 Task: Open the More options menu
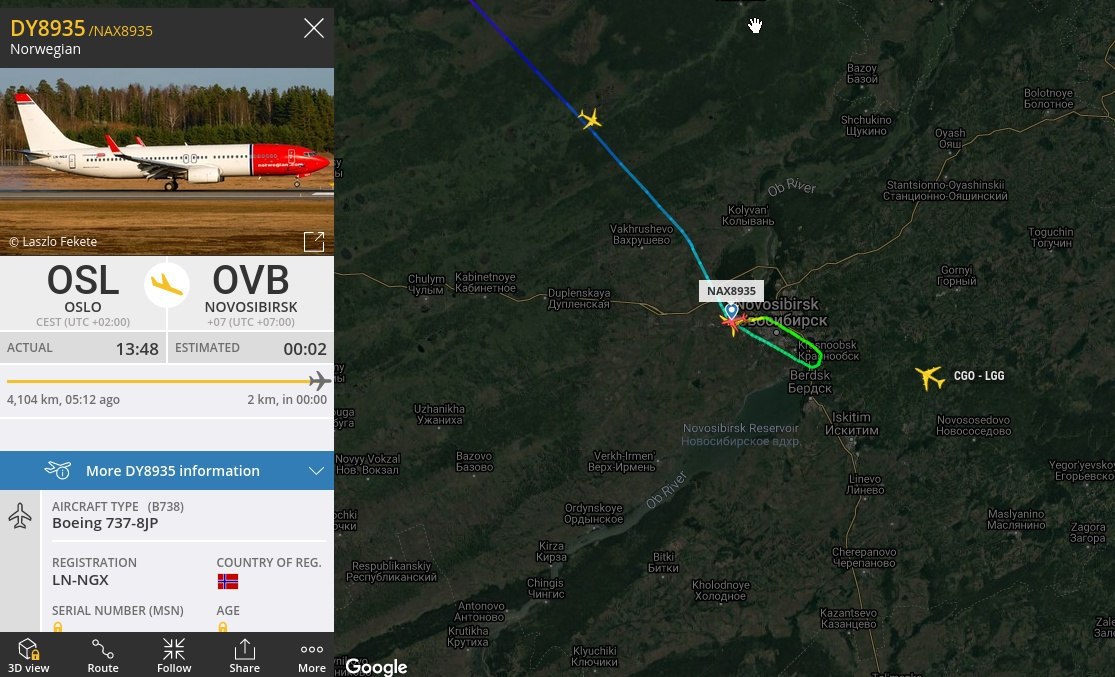[x=311, y=655]
